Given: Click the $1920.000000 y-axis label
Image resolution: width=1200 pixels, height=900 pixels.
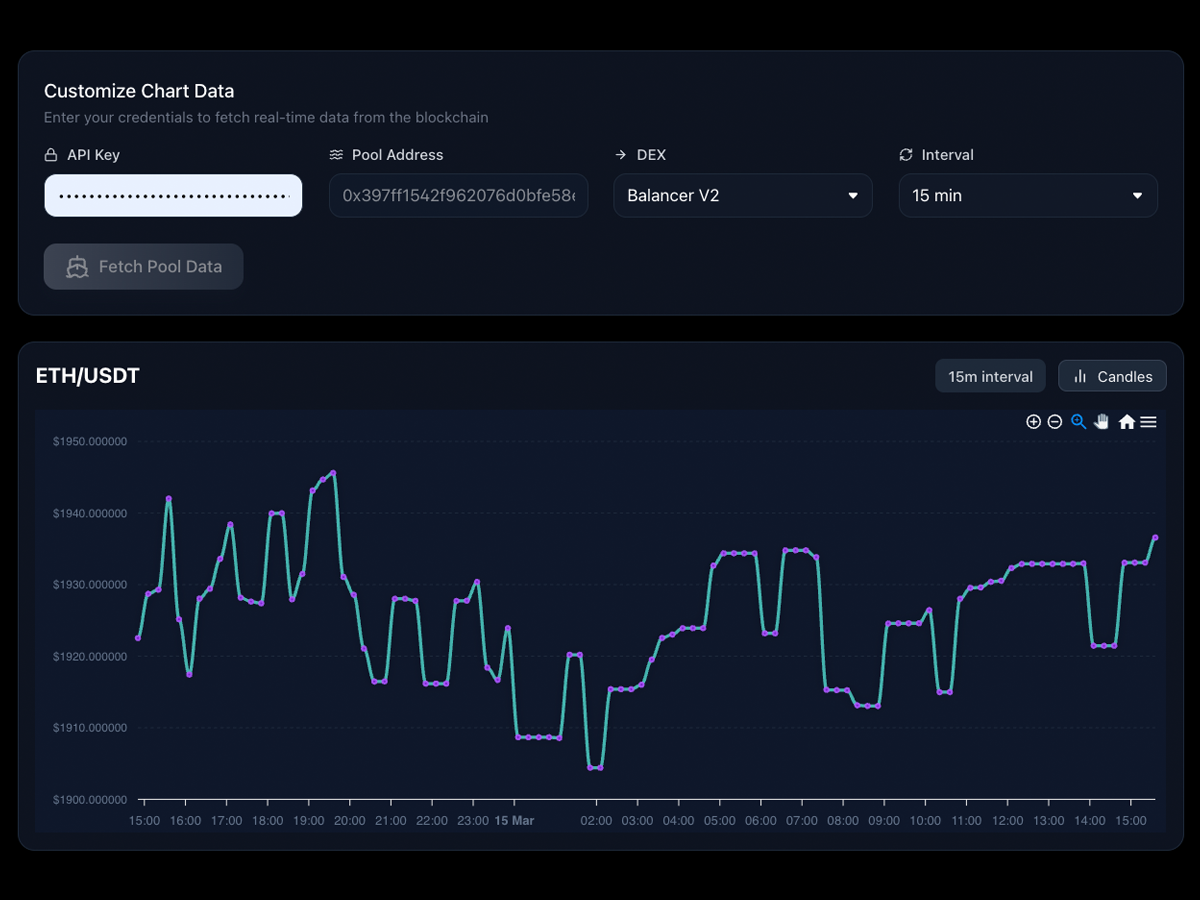Looking at the screenshot, I should pyautogui.click(x=90, y=657).
